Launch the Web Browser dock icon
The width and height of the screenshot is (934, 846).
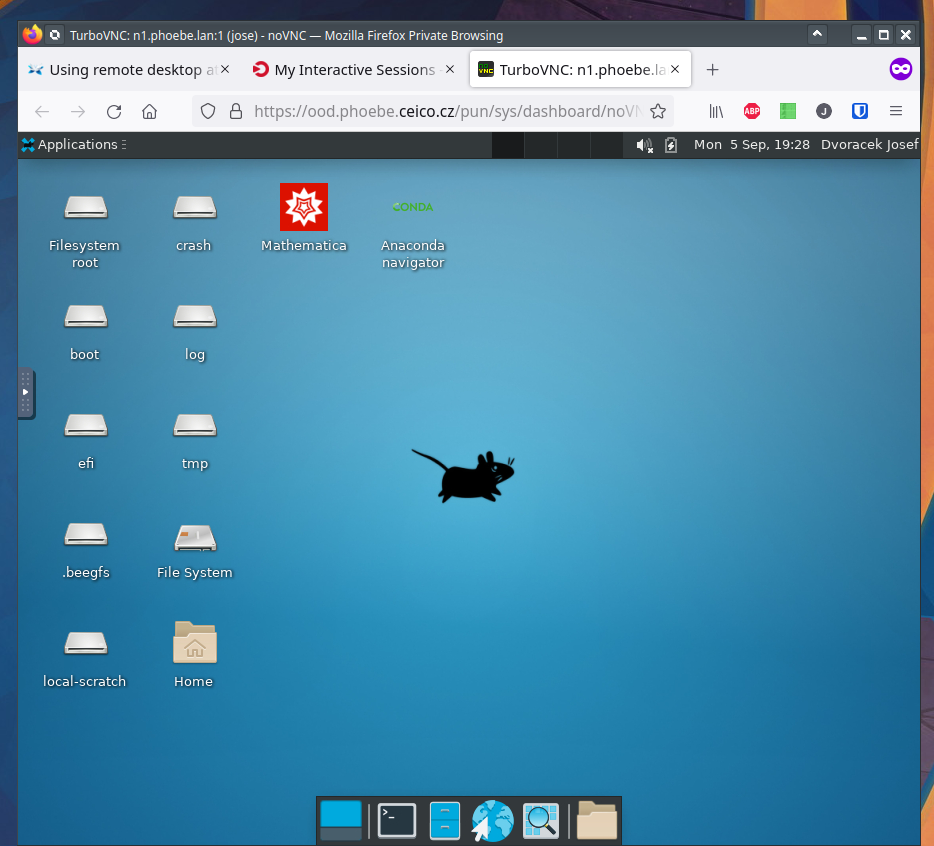pos(493,820)
